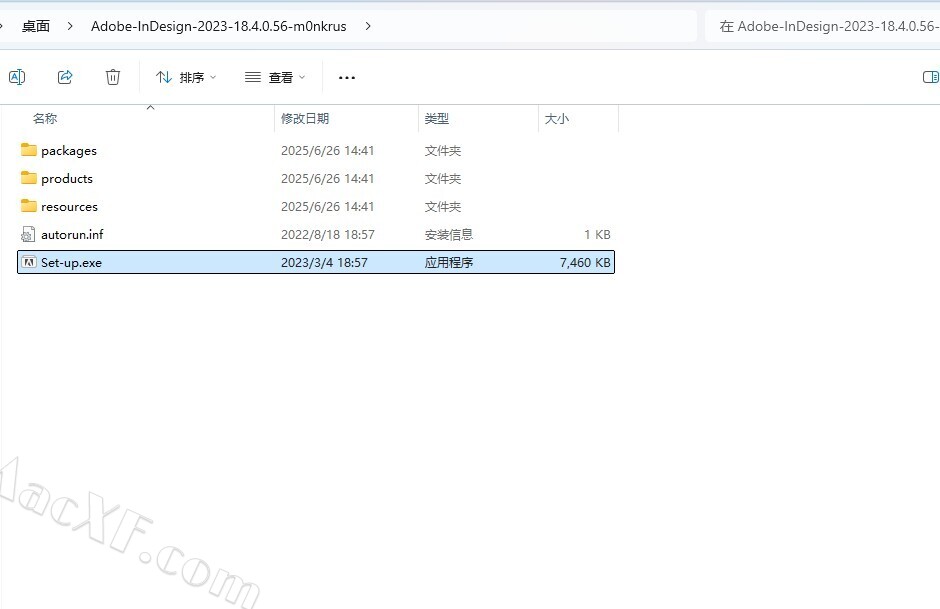Toggle the preview pane icon
Image resolution: width=940 pixels, height=609 pixels.
(930, 77)
